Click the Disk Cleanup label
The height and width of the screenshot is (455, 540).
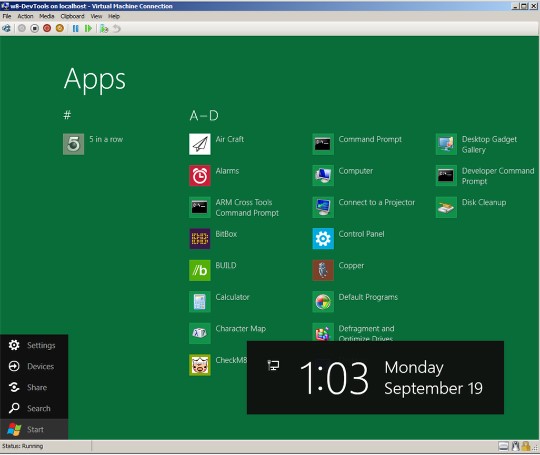pos(484,203)
